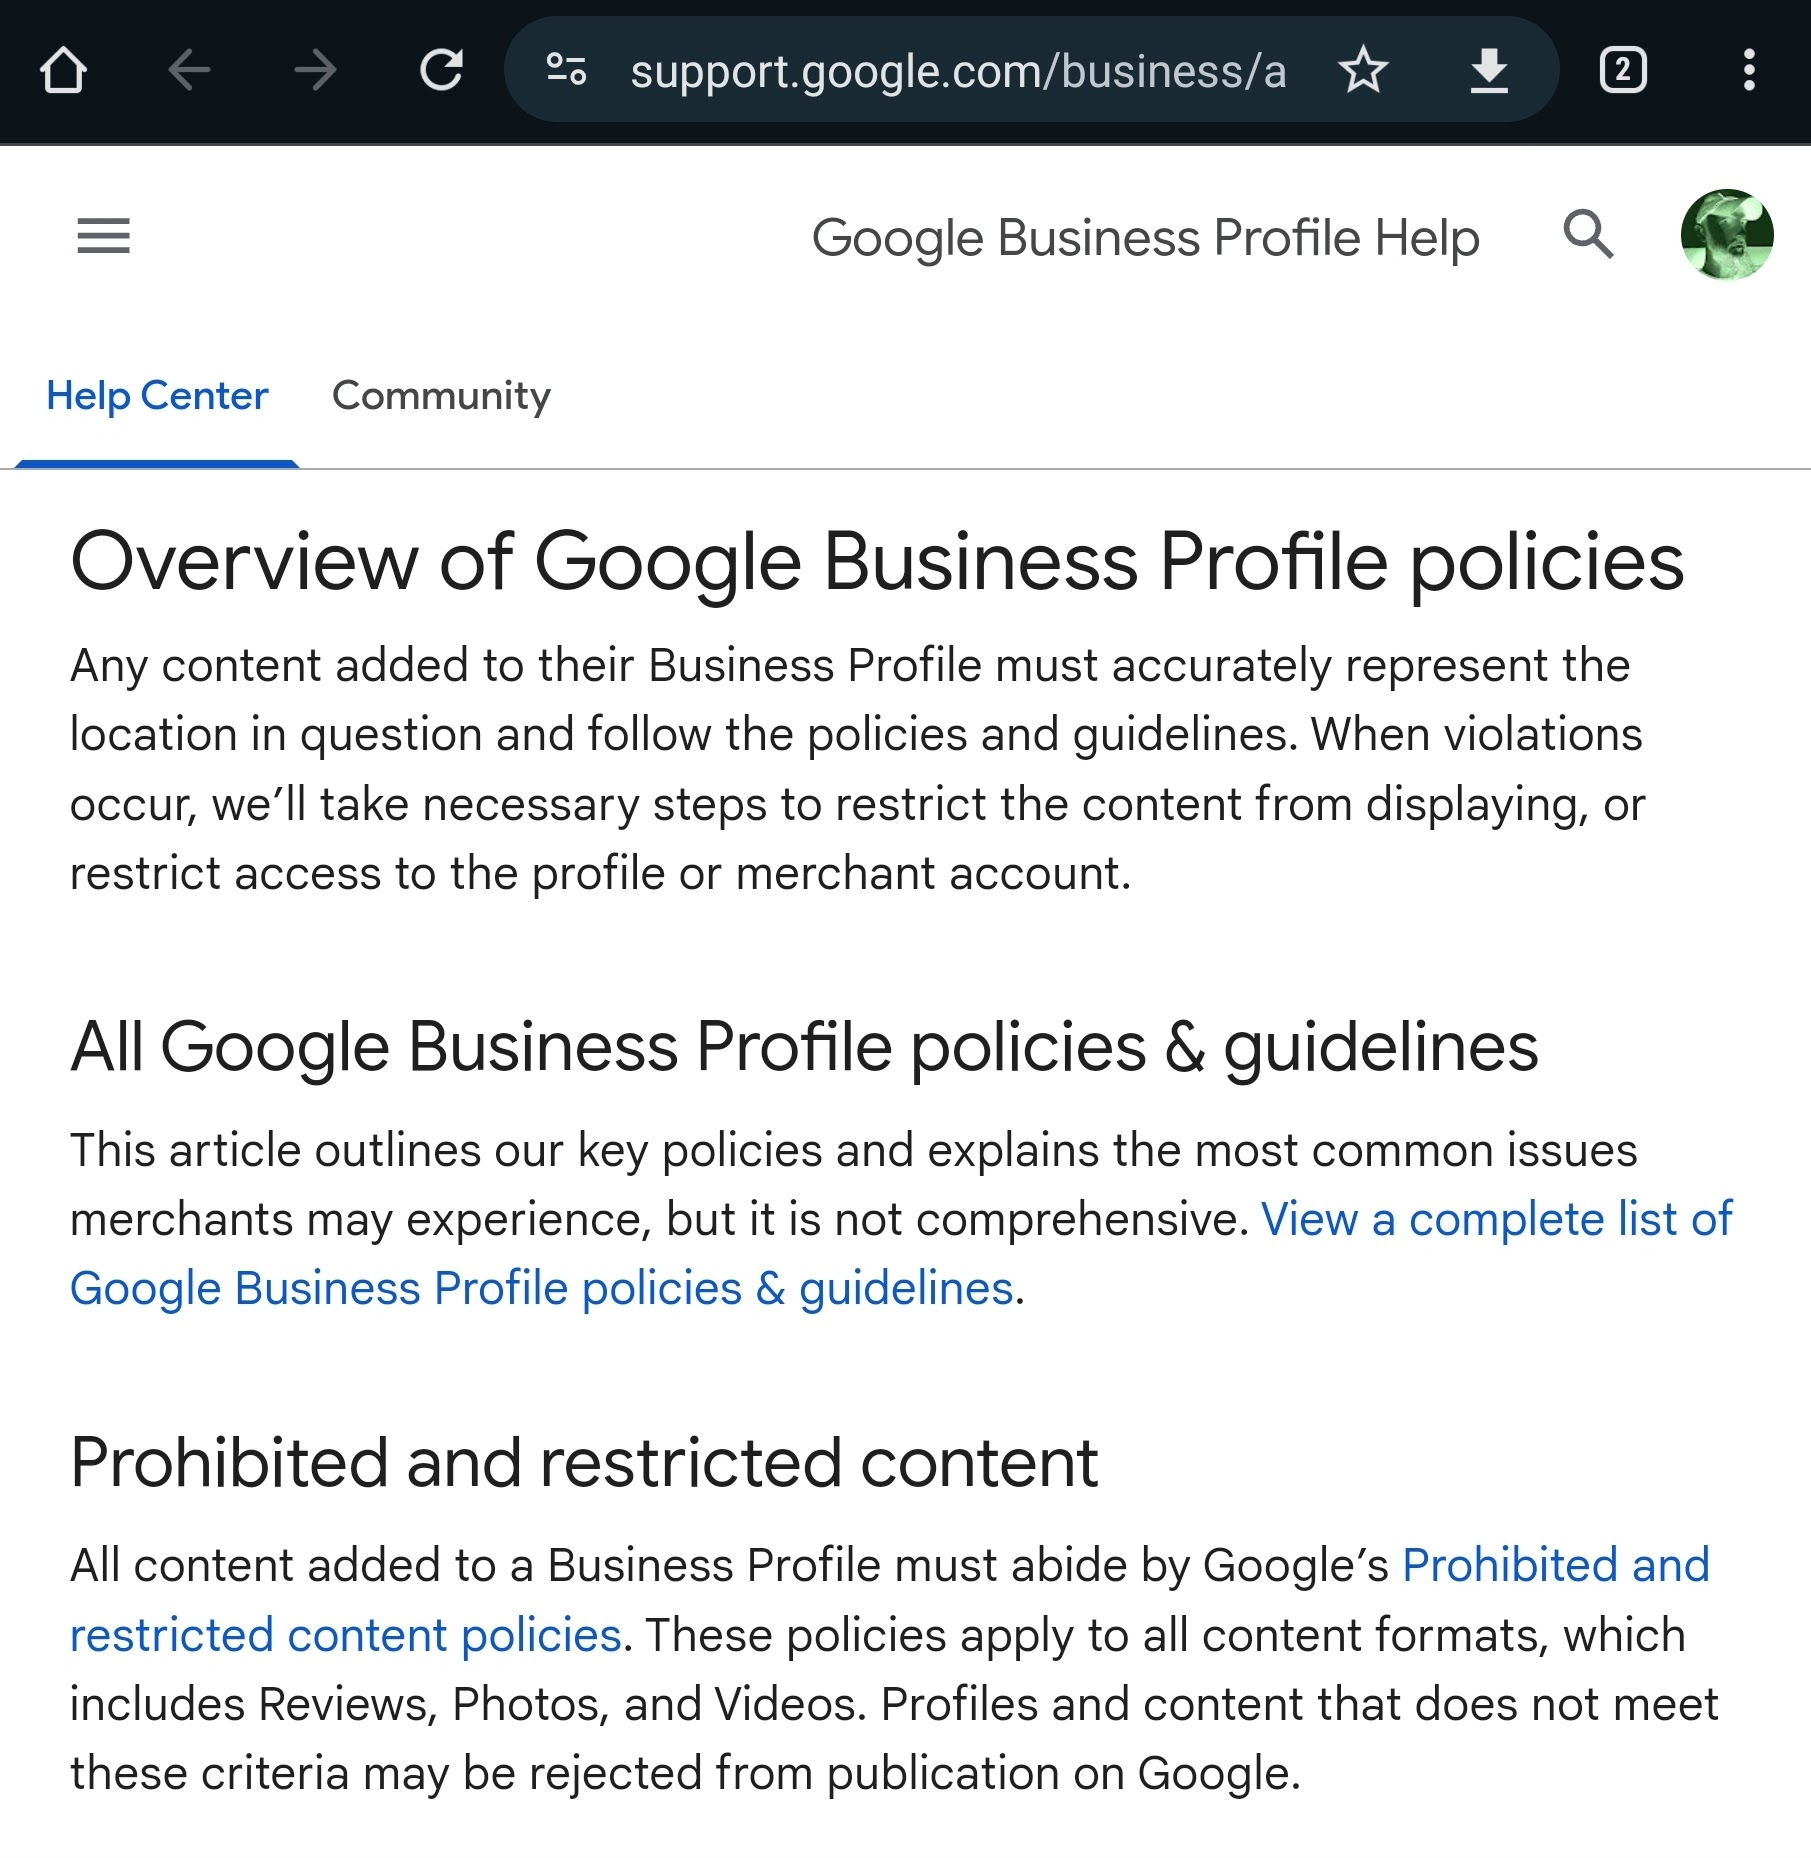
Task: Open the Google account profile avatar
Action: [1727, 235]
